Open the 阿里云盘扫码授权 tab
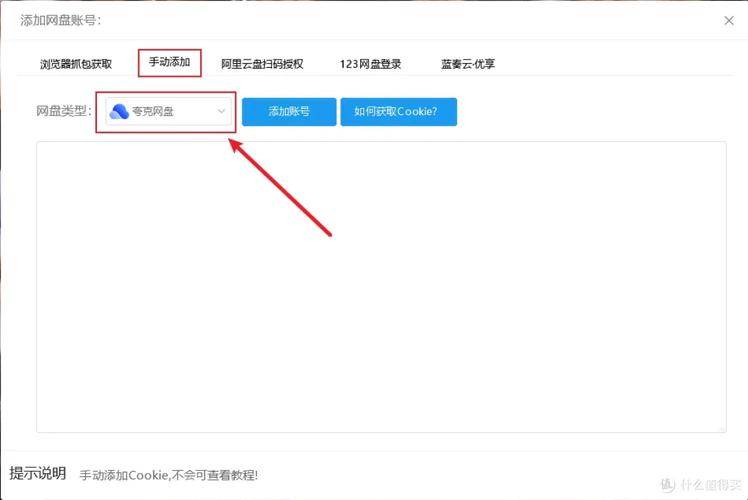 pos(262,64)
